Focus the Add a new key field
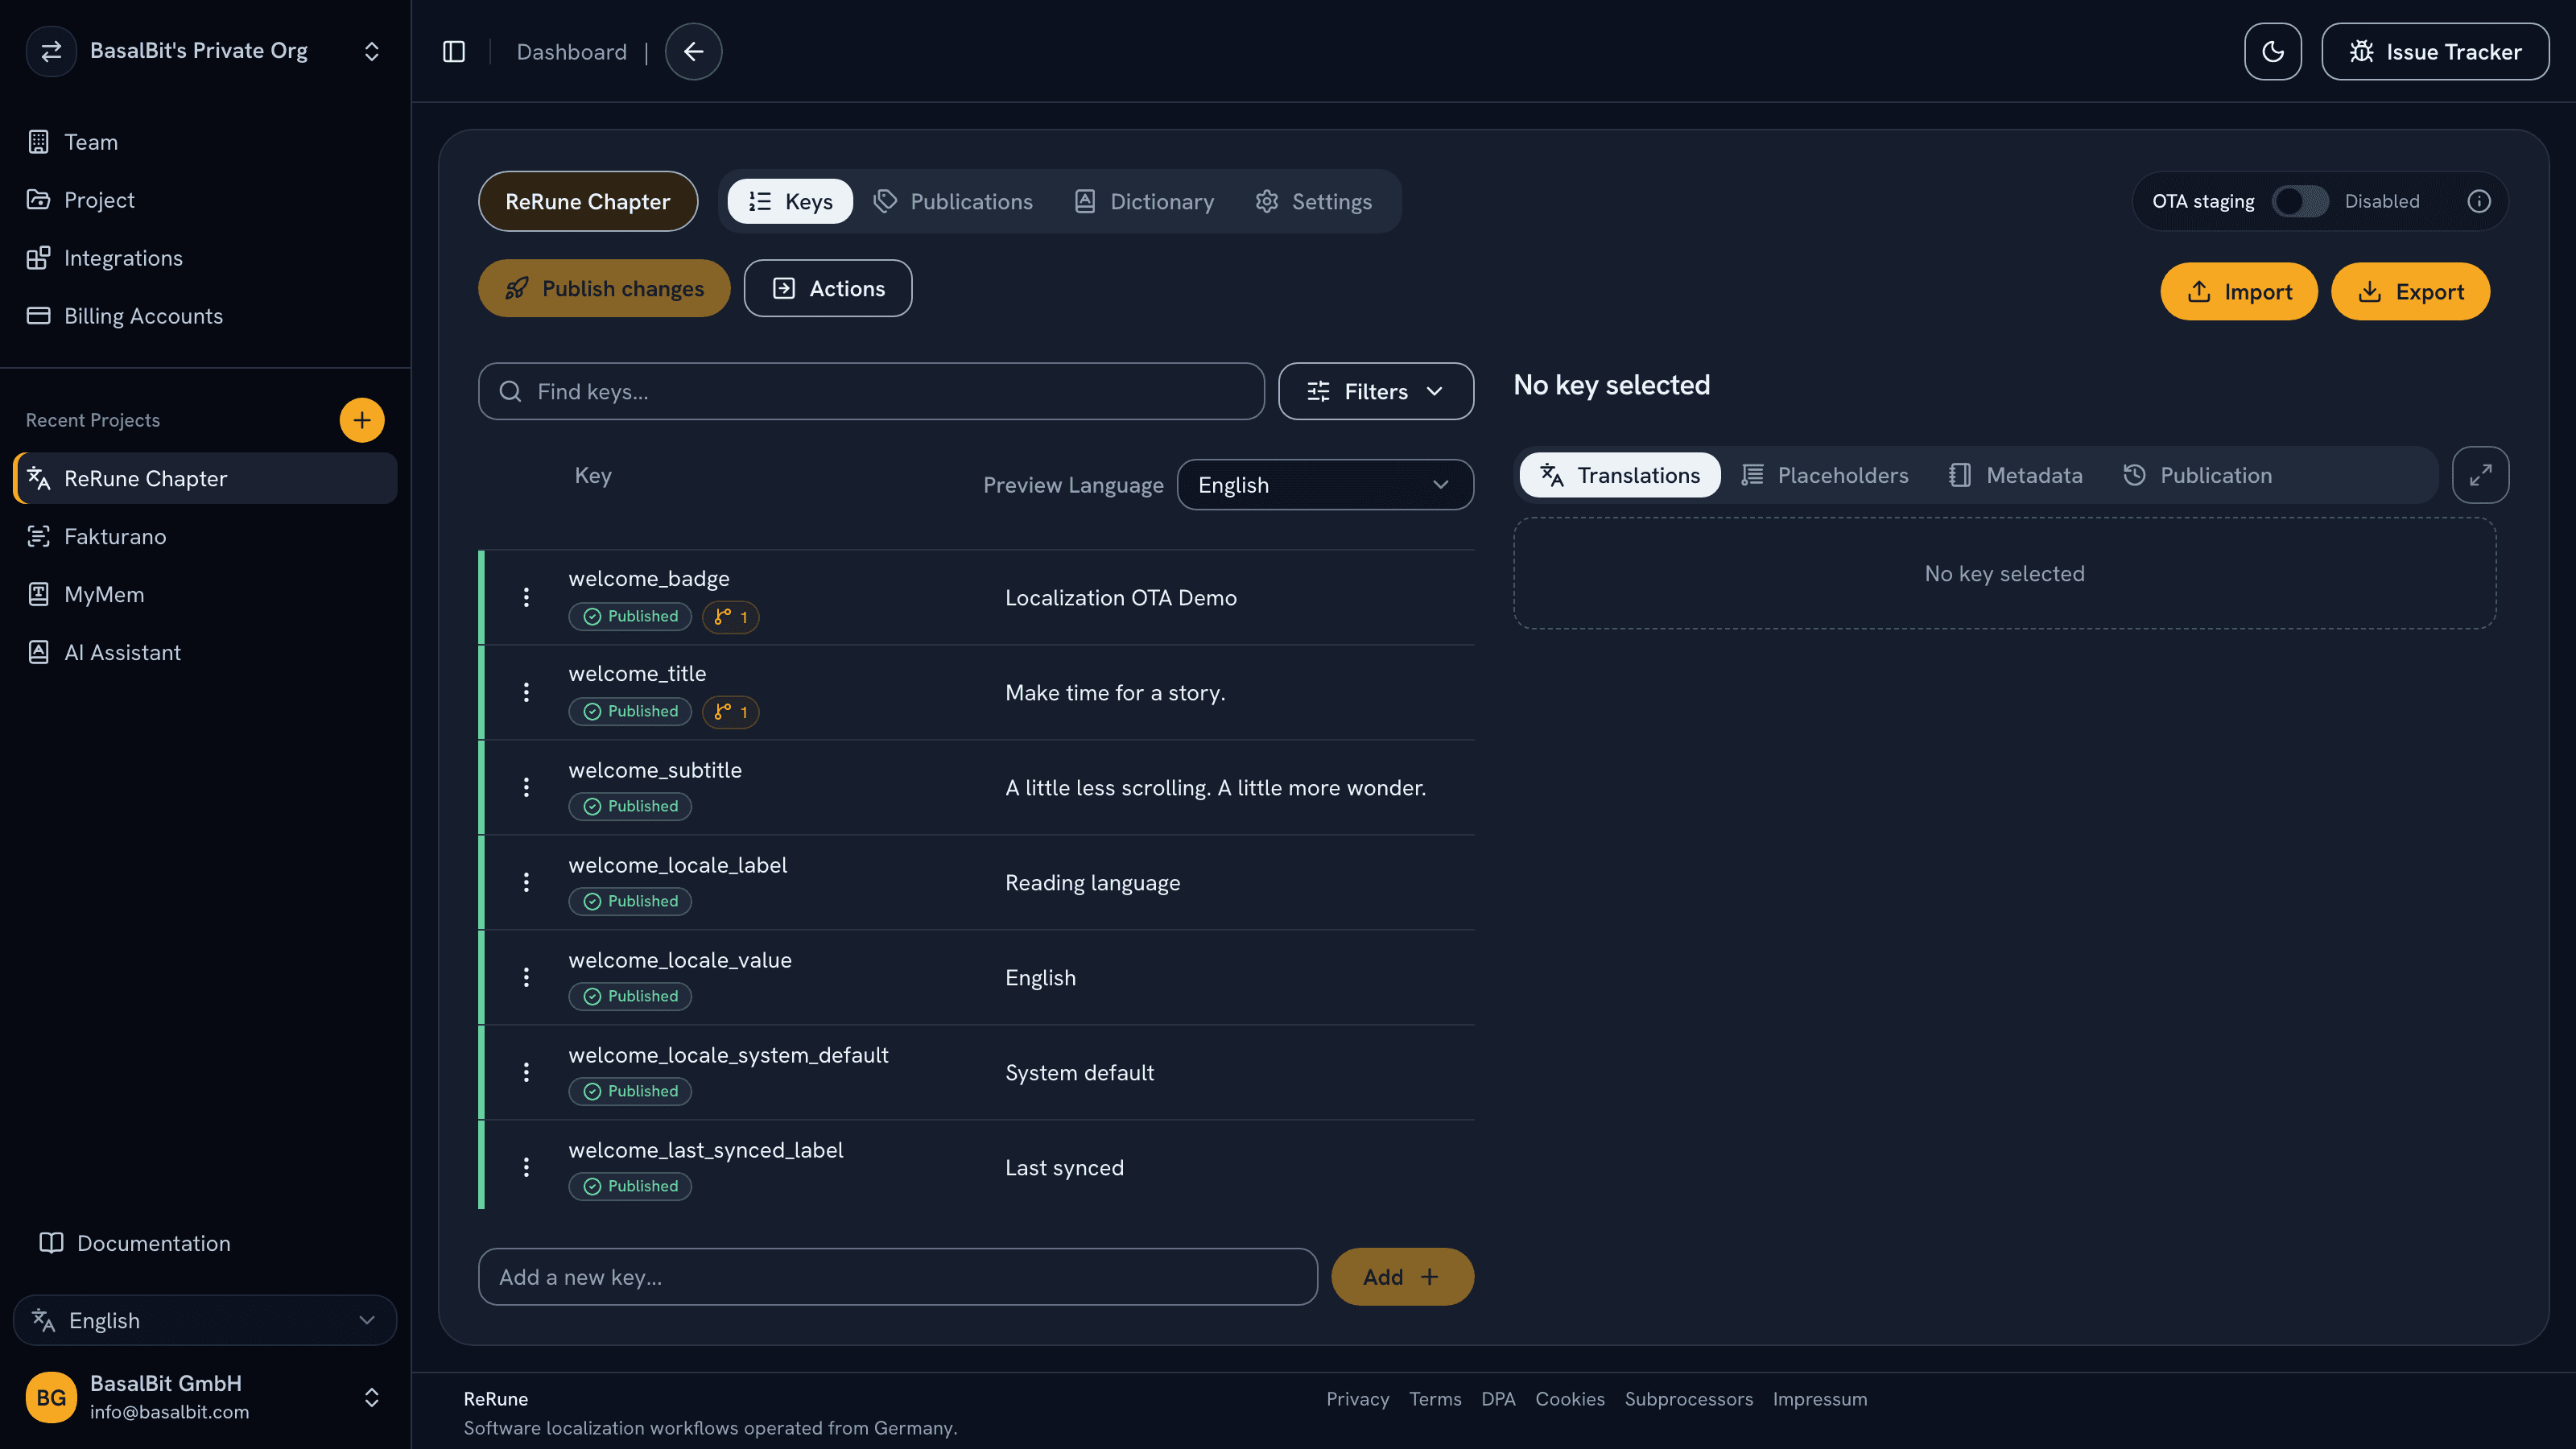 coord(897,1276)
